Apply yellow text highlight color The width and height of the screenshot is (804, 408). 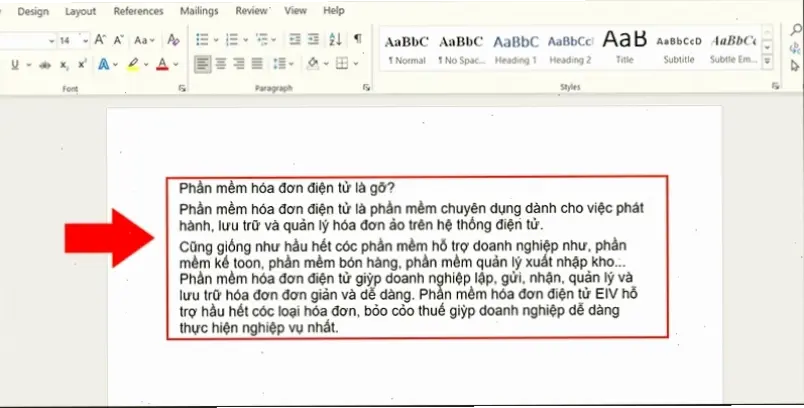[x=133, y=65]
